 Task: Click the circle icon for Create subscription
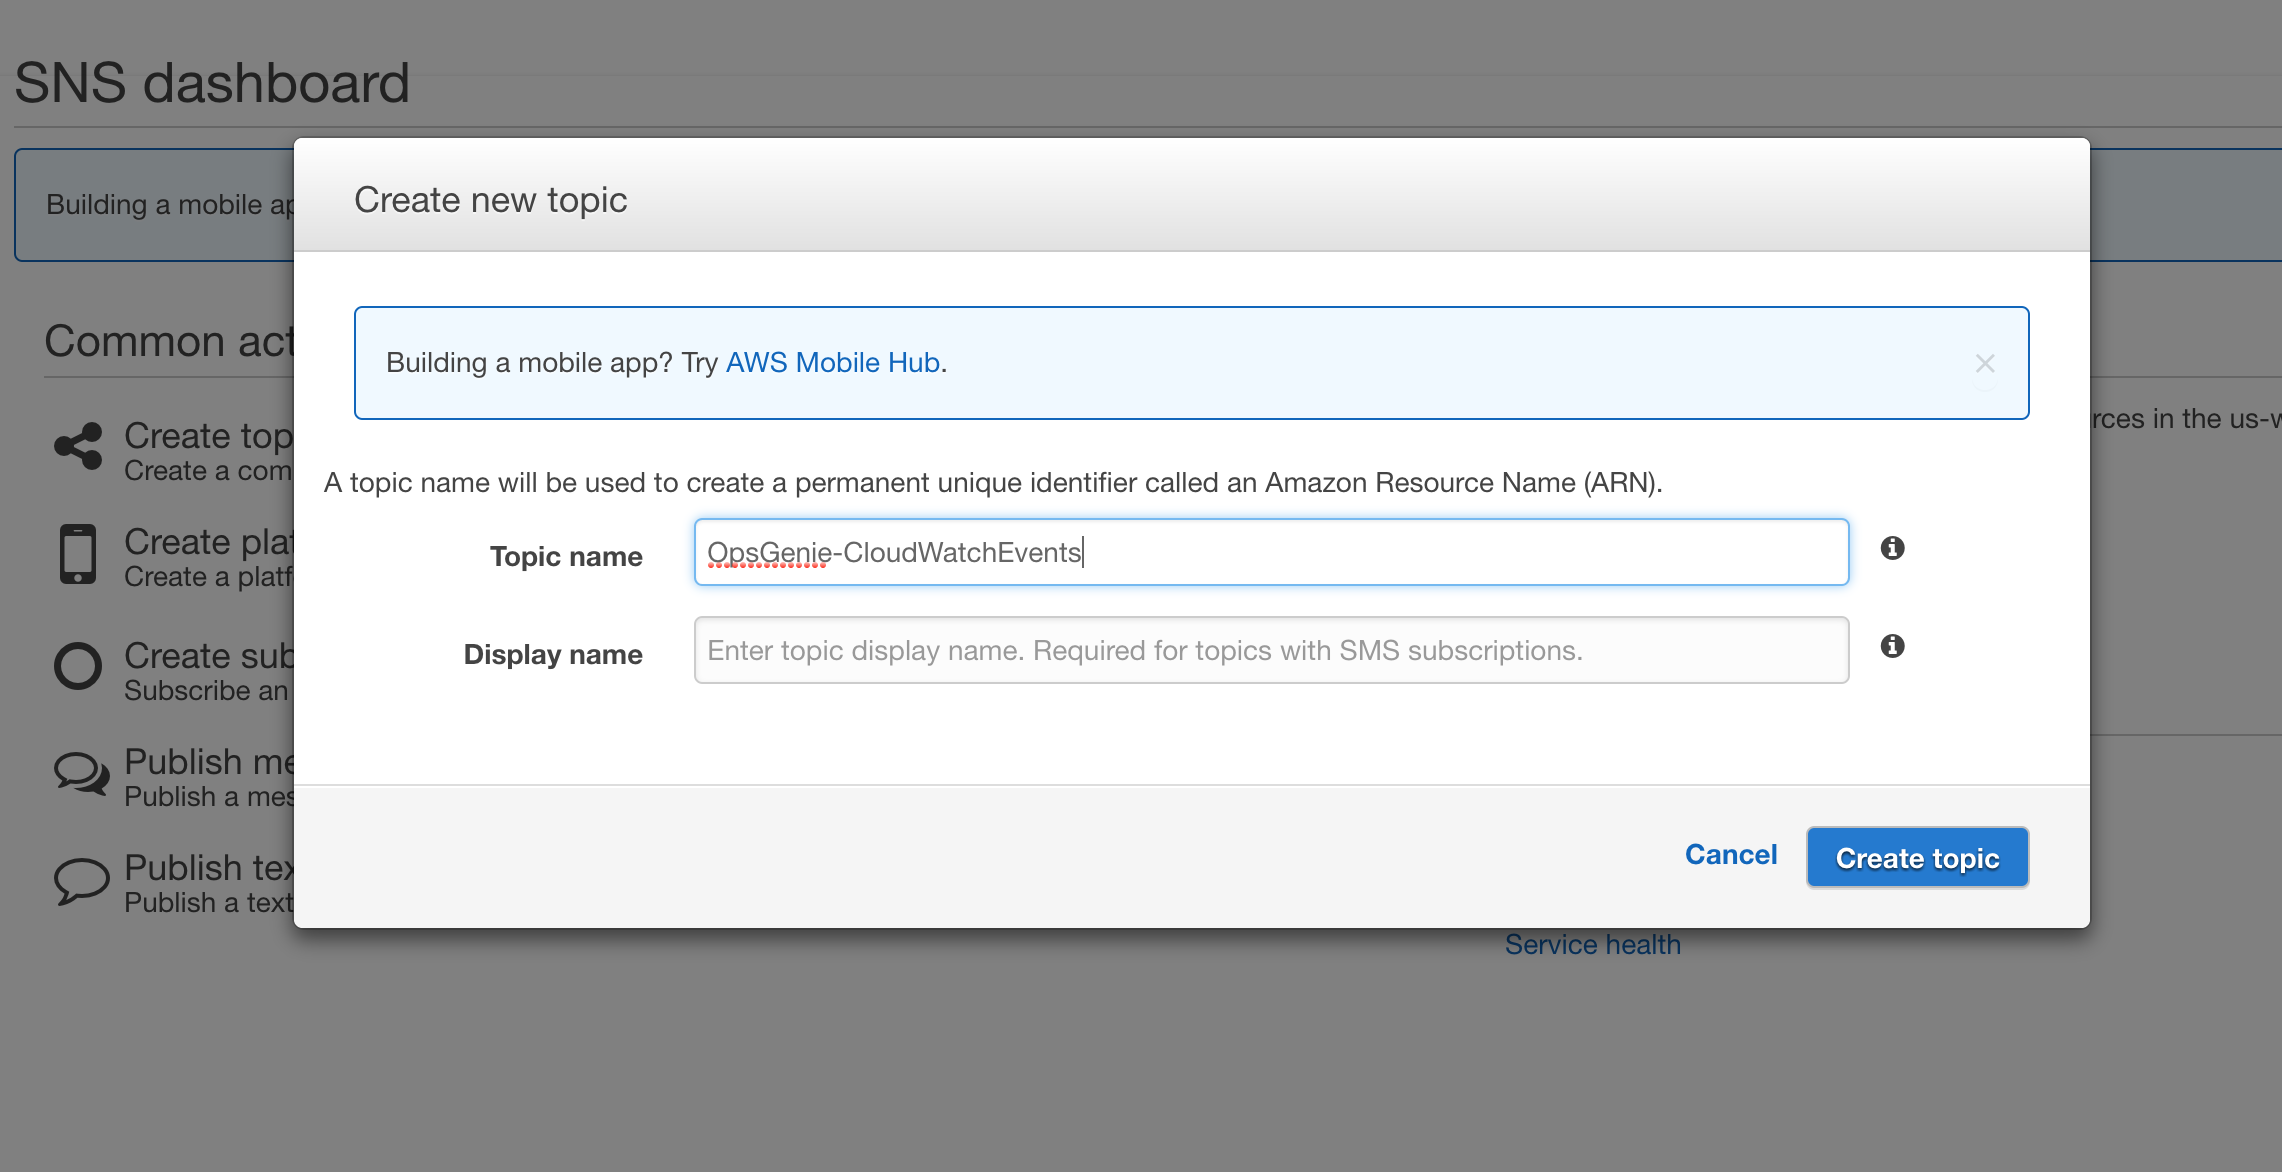(x=78, y=666)
